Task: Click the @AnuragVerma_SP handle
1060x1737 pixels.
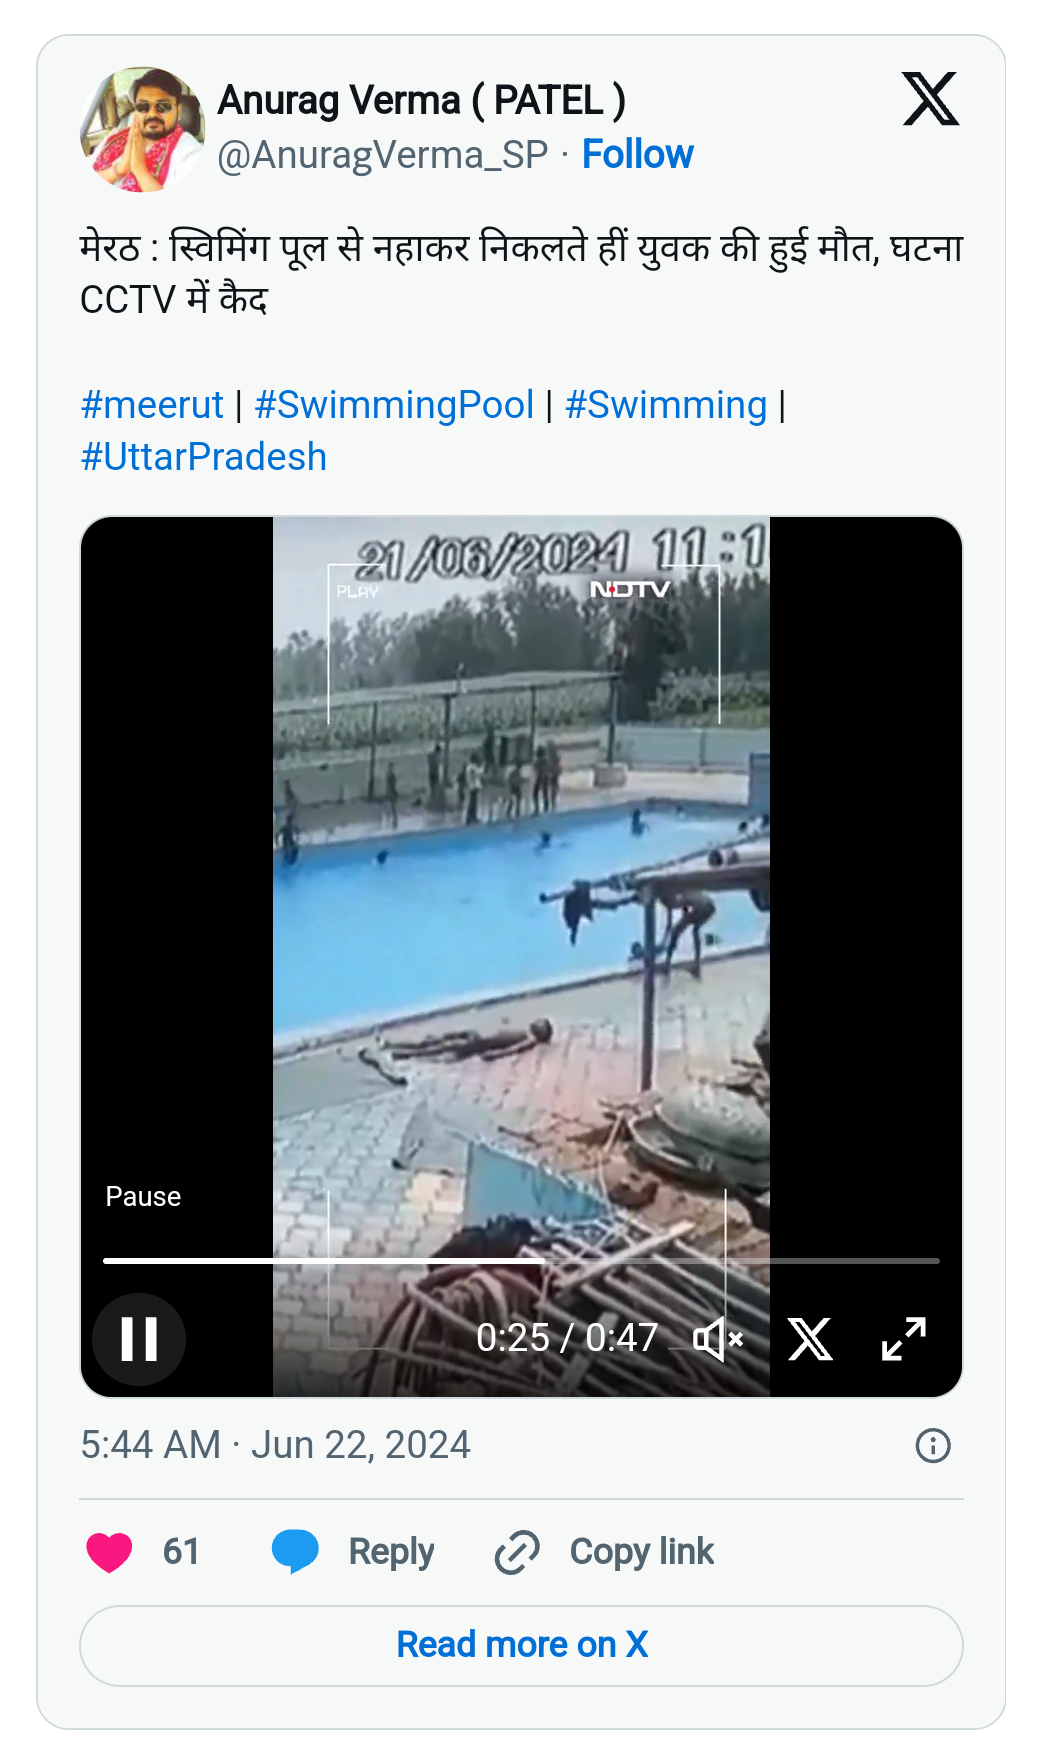Action: coord(383,155)
